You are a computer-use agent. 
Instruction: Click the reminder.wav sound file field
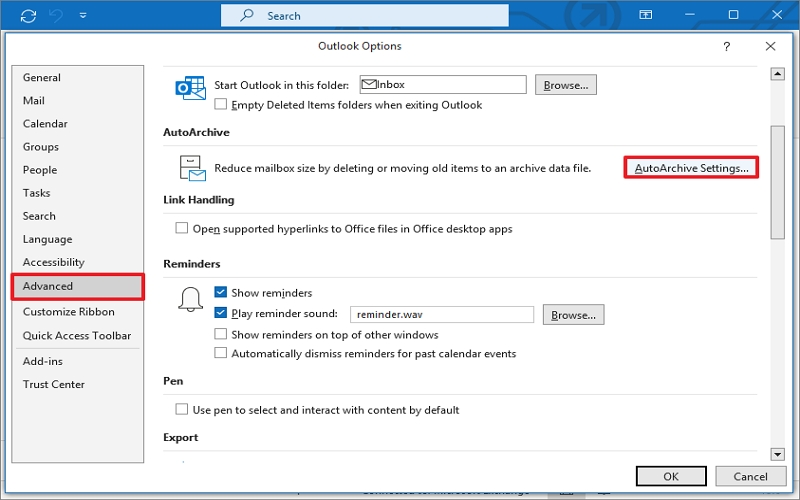[442, 315]
